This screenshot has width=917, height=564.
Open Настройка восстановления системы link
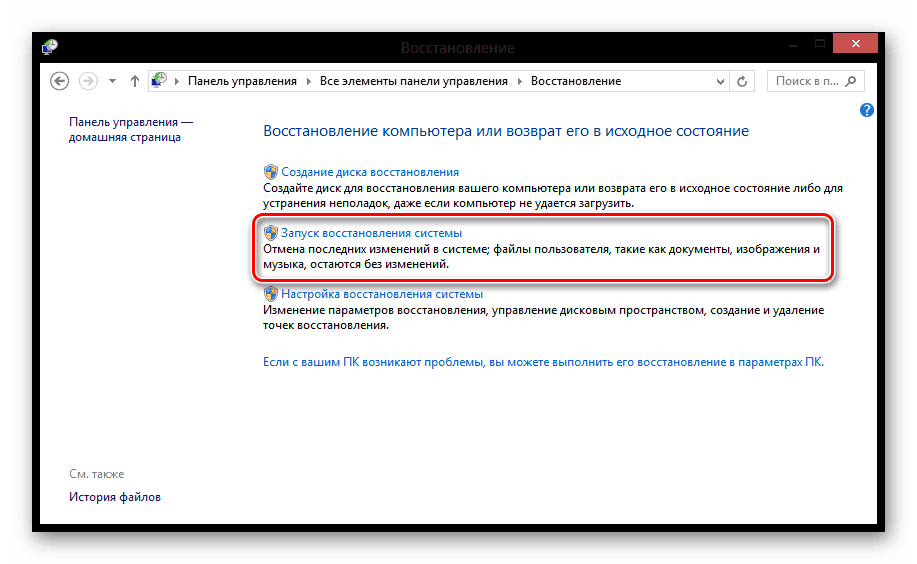point(382,294)
